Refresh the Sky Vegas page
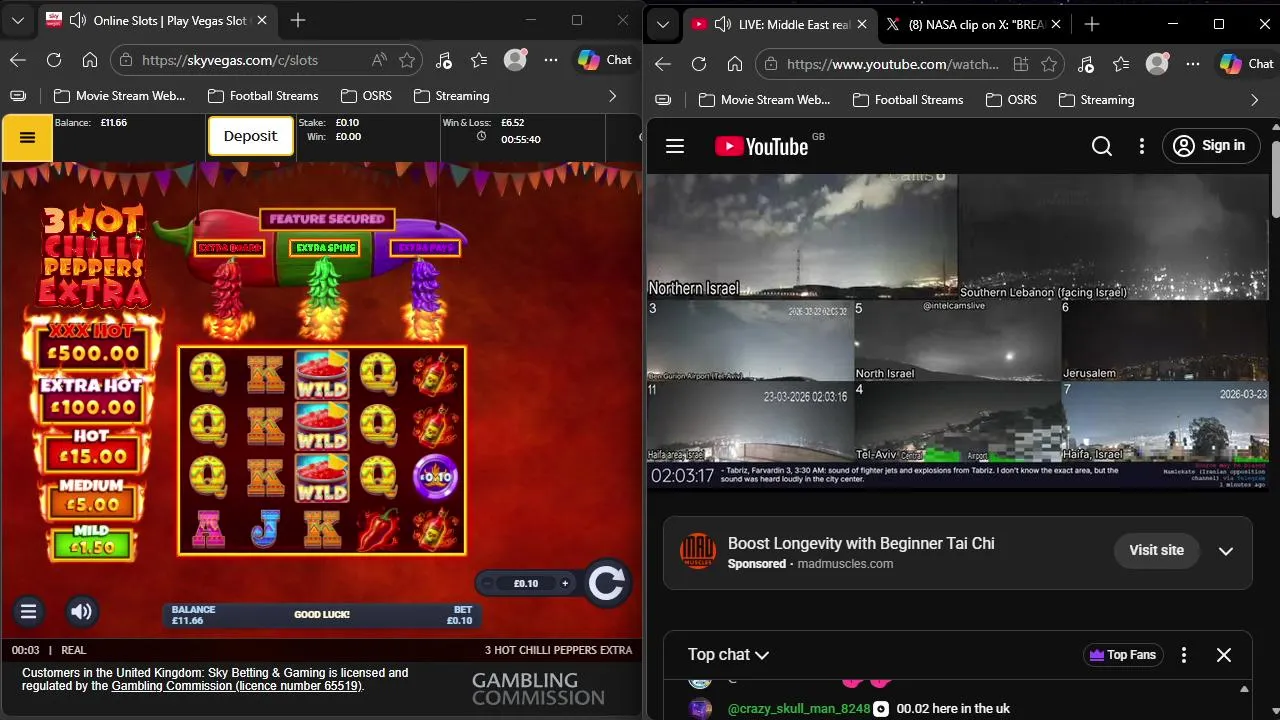 pyautogui.click(x=54, y=60)
